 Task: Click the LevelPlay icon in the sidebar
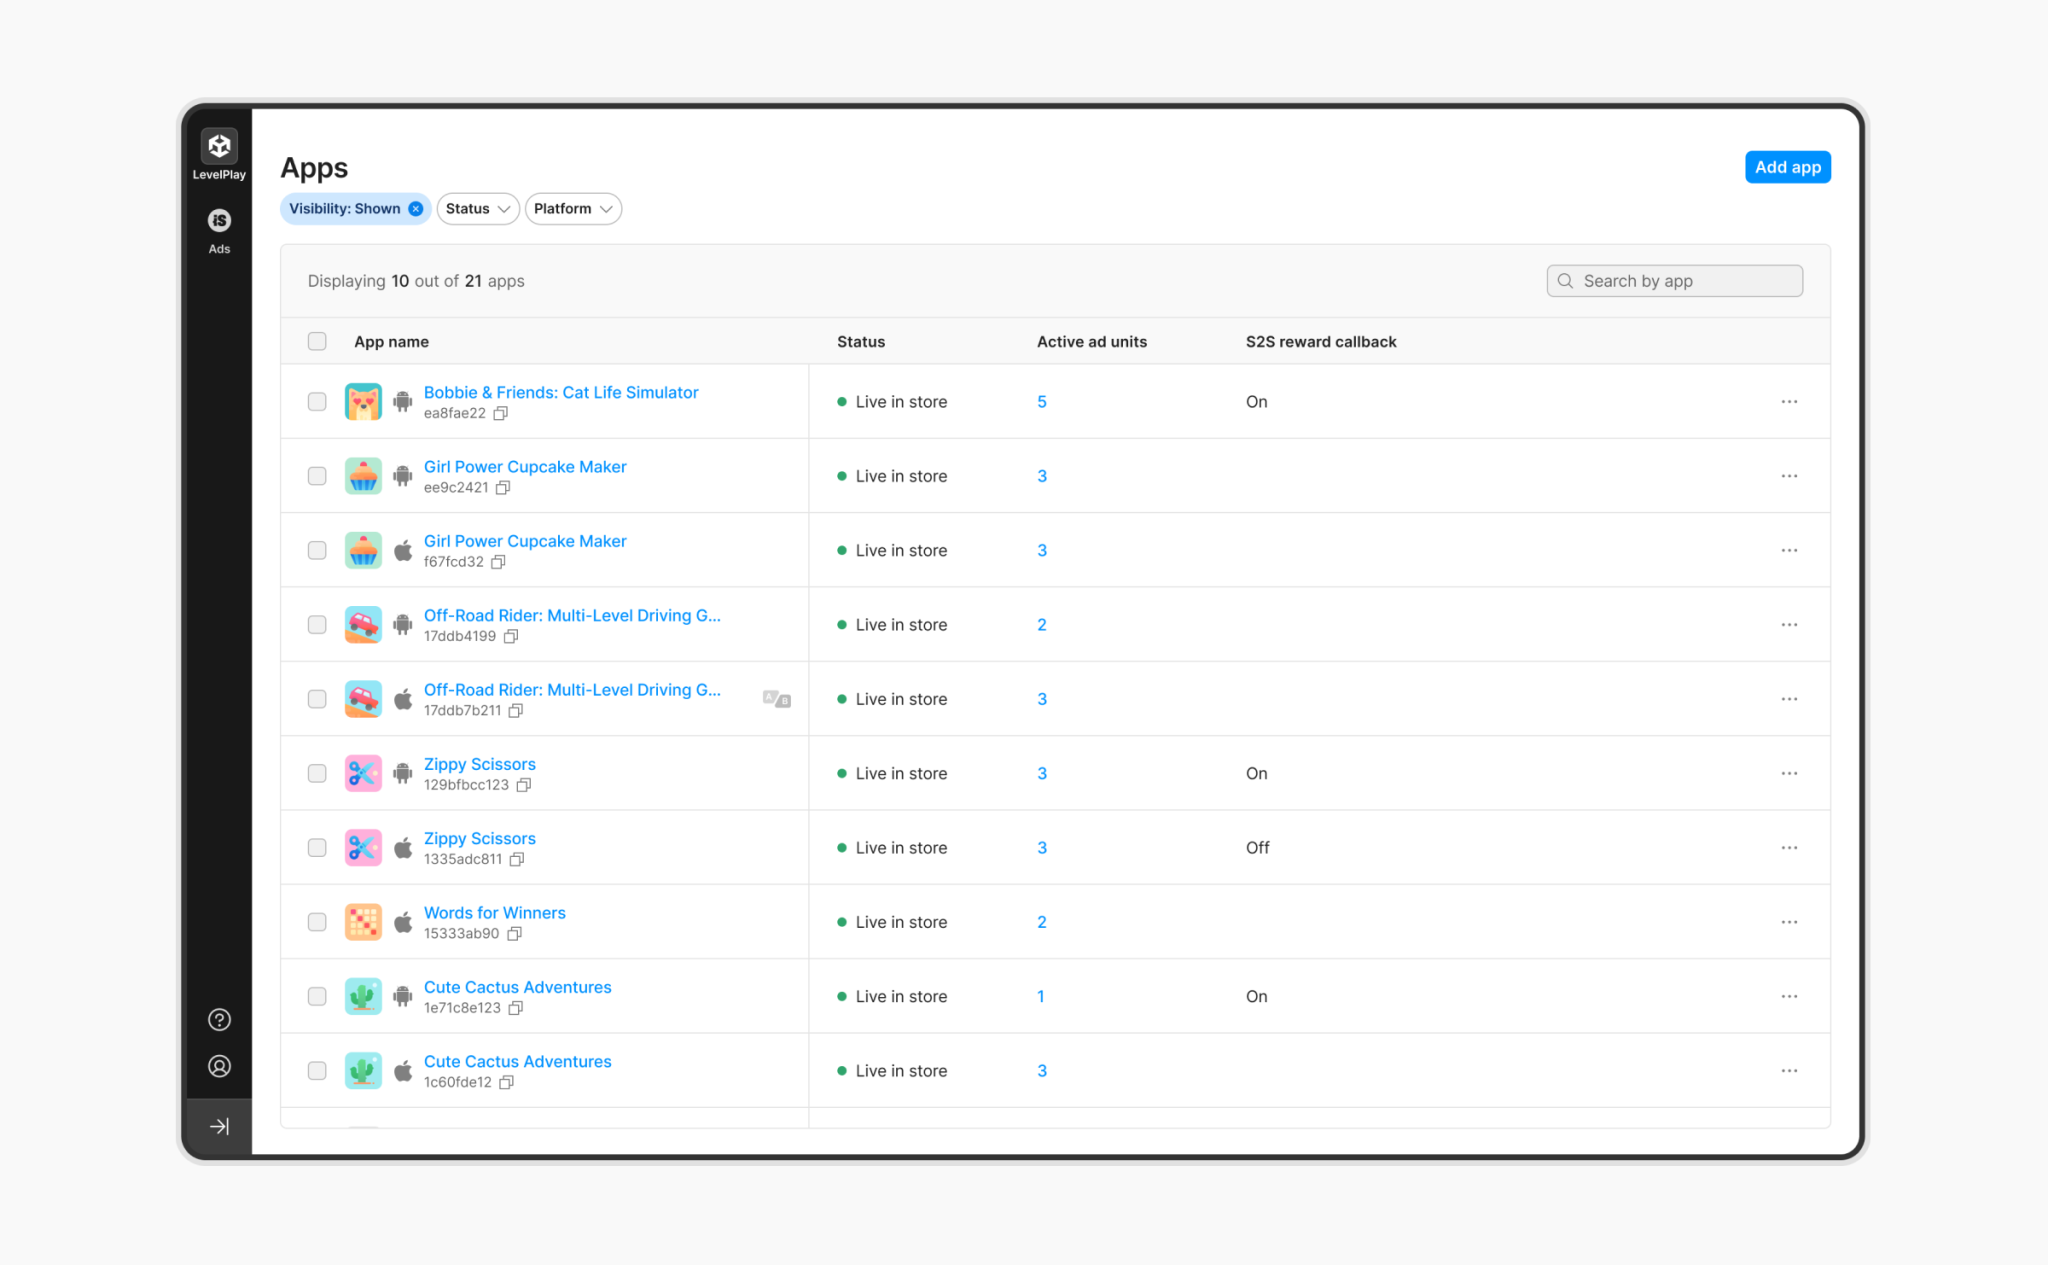point(218,146)
